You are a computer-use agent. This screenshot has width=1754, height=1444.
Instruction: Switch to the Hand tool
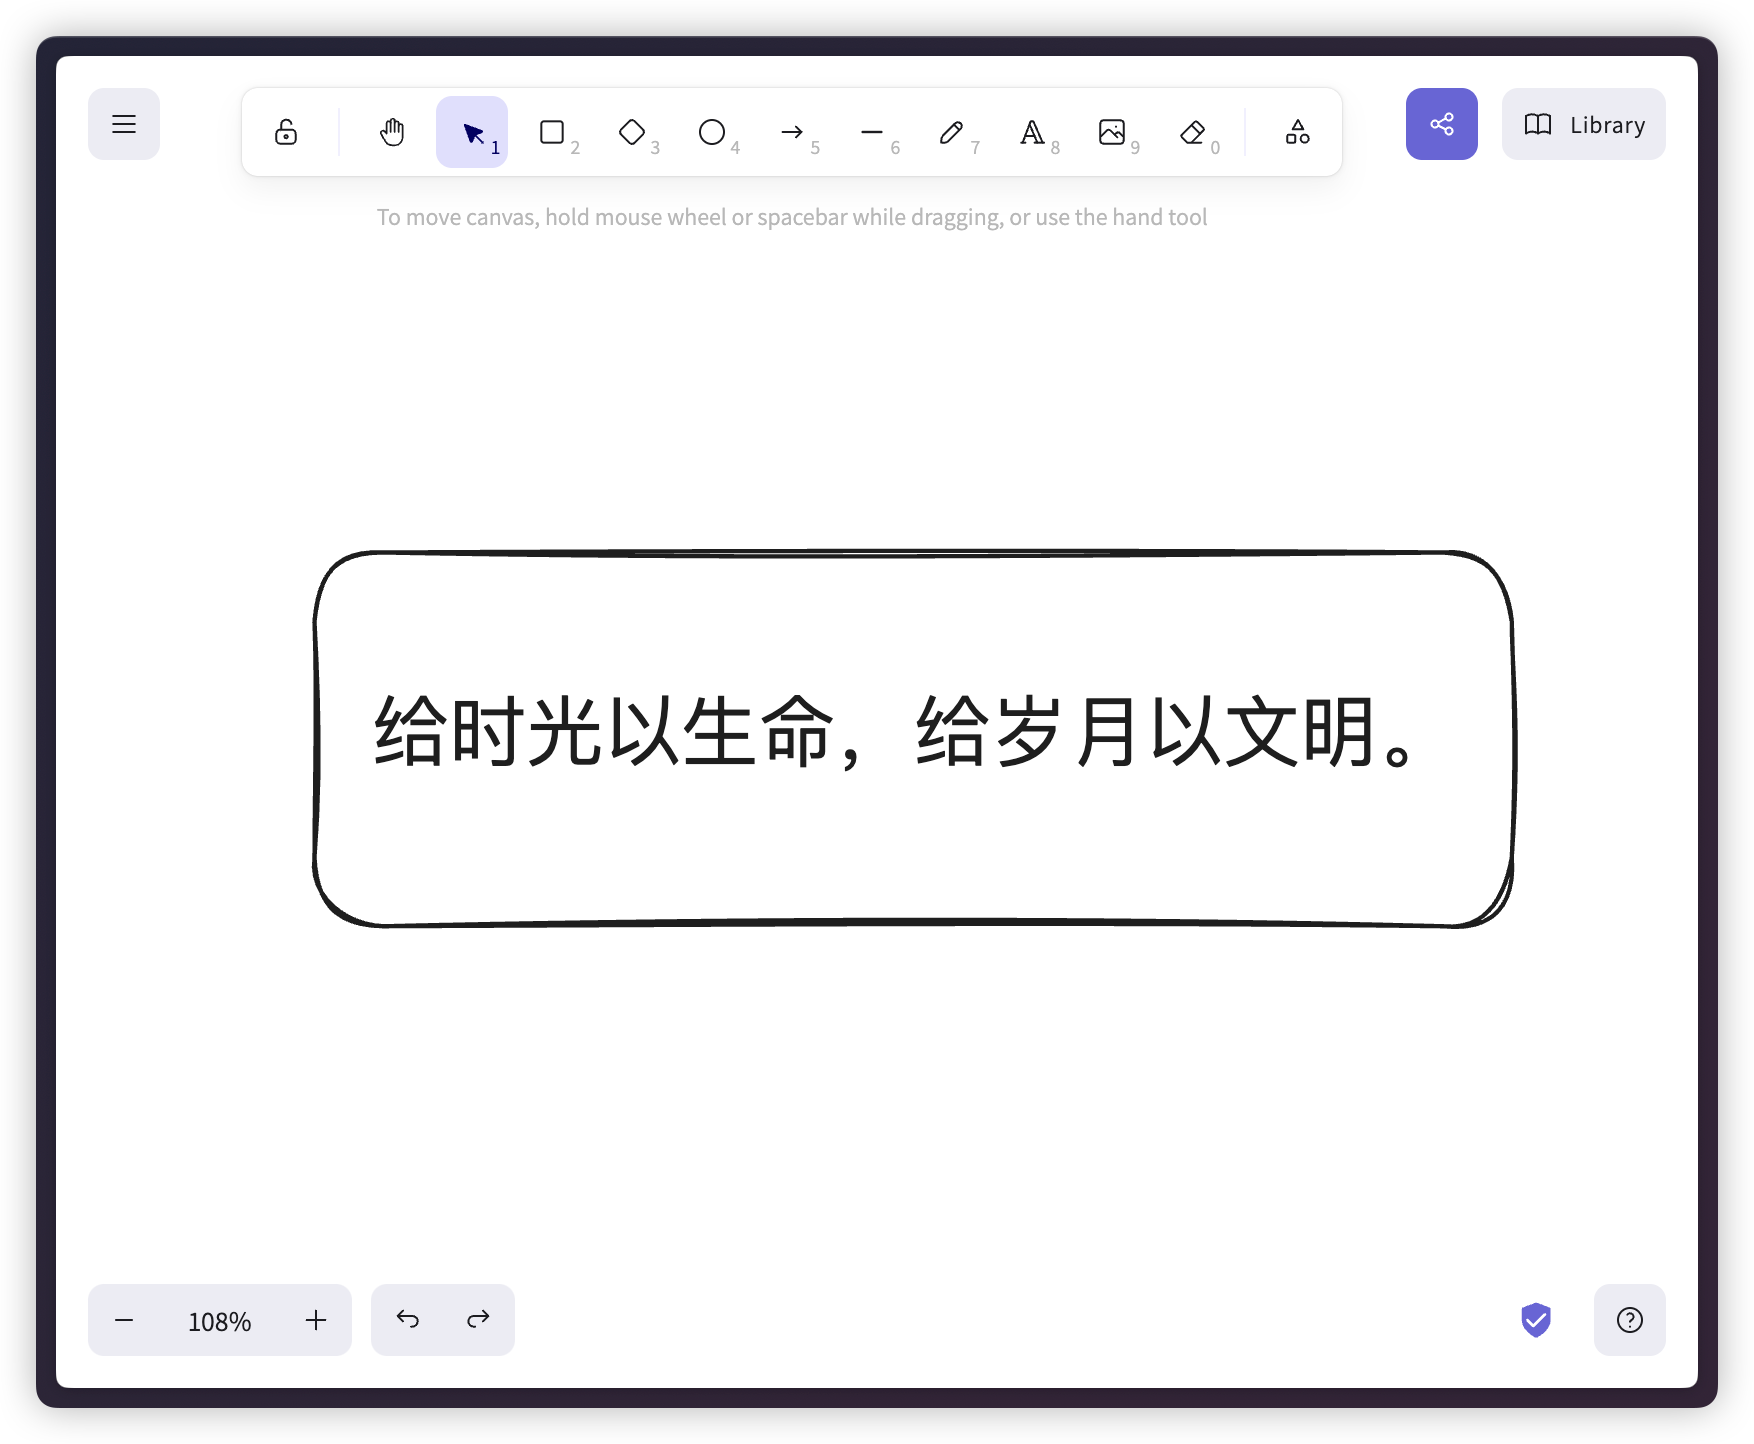click(x=391, y=131)
